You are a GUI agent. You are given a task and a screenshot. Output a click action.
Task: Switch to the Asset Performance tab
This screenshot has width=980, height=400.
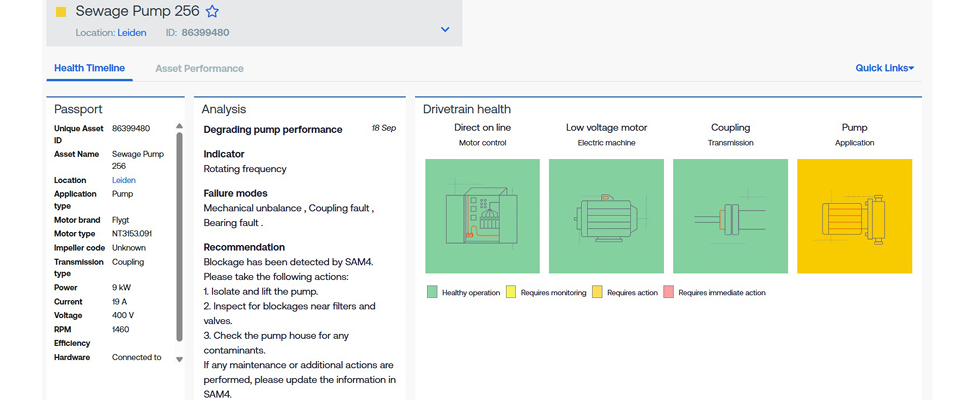click(199, 68)
